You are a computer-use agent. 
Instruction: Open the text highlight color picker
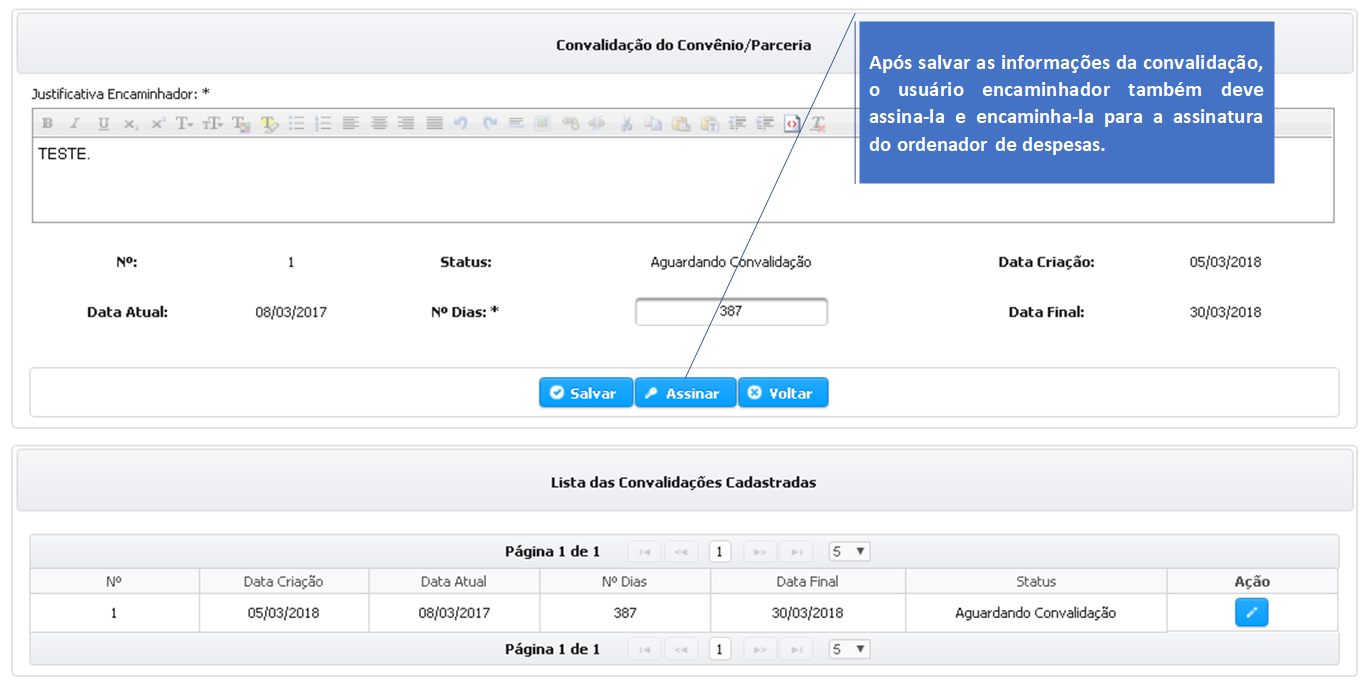click(x=269, y=124)
